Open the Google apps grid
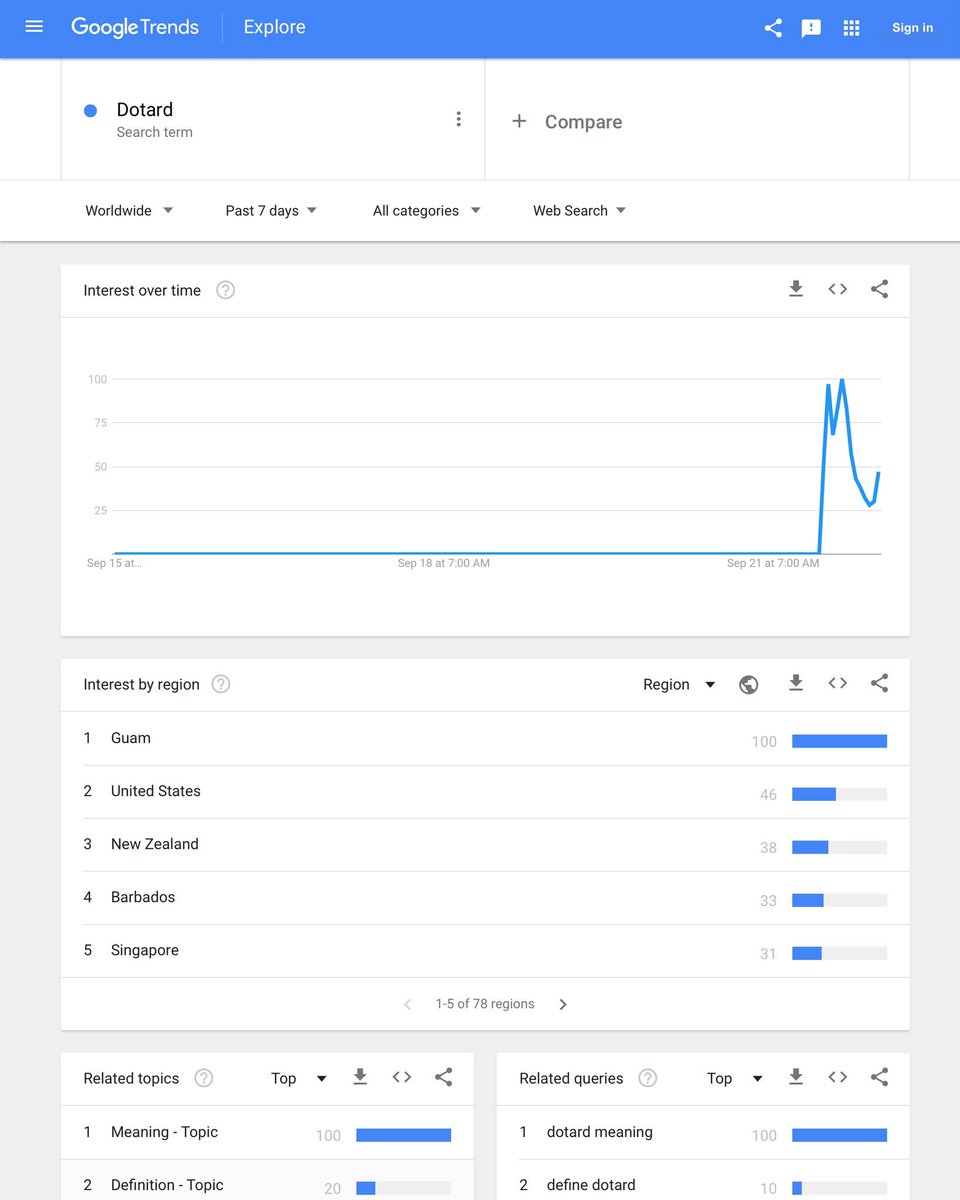The width and height of the screenshot is (960, 1200). tap(852, 28)
